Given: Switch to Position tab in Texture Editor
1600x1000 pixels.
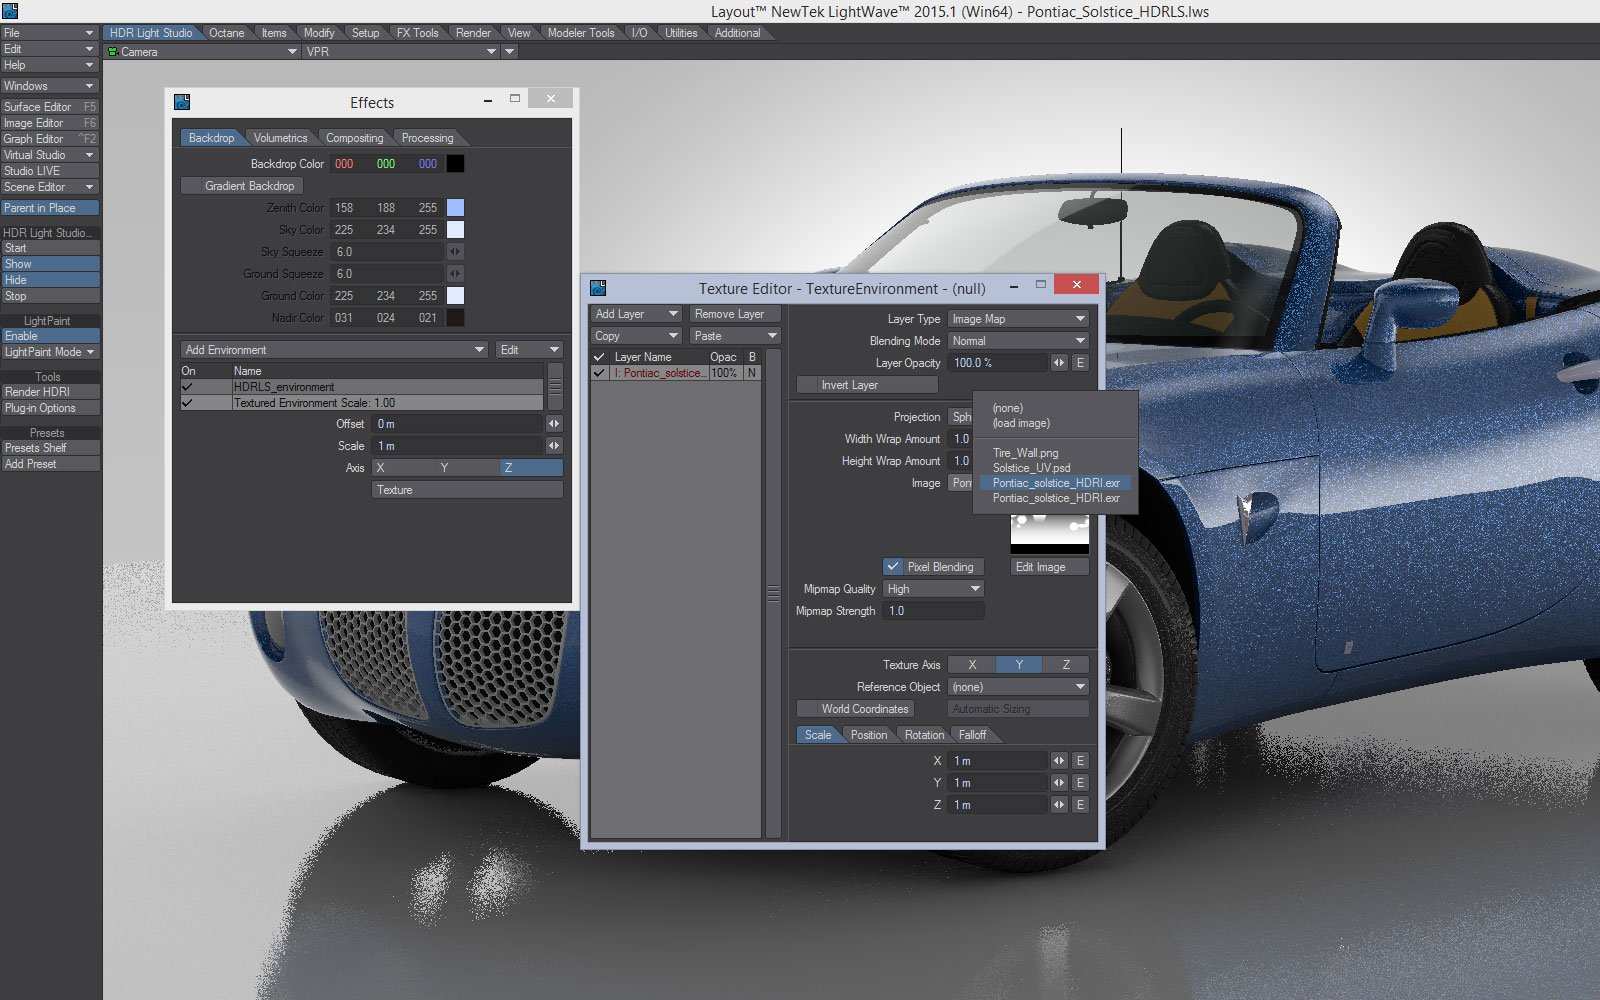Looking at the screenshot, I should (x=869, y=735).
